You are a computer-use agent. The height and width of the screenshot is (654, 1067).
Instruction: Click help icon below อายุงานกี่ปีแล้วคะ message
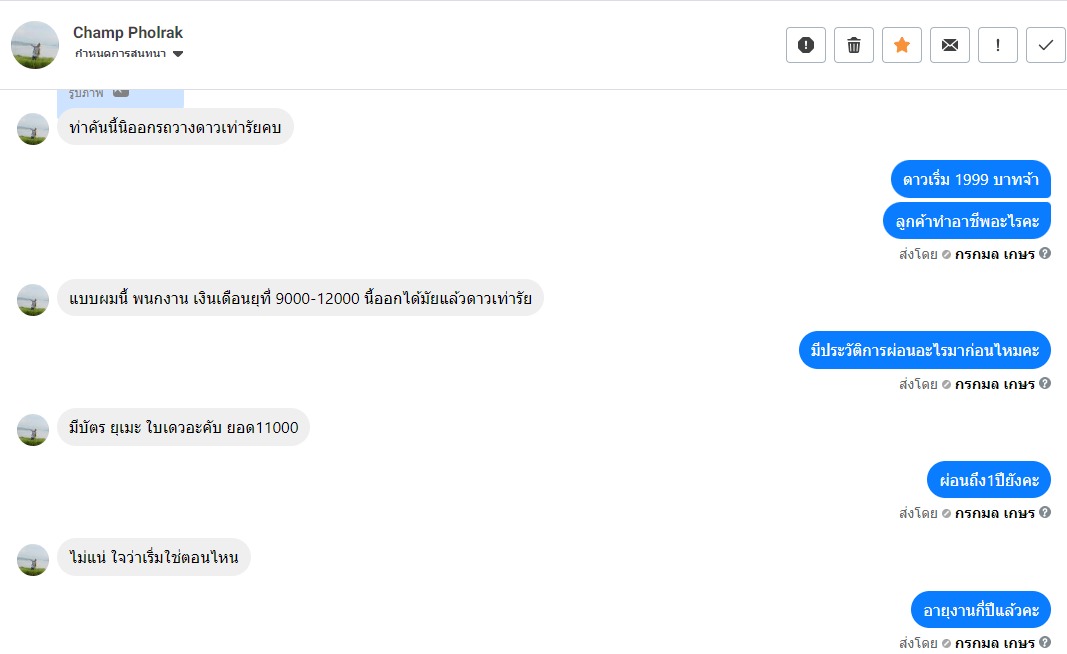coord(1045,642)
